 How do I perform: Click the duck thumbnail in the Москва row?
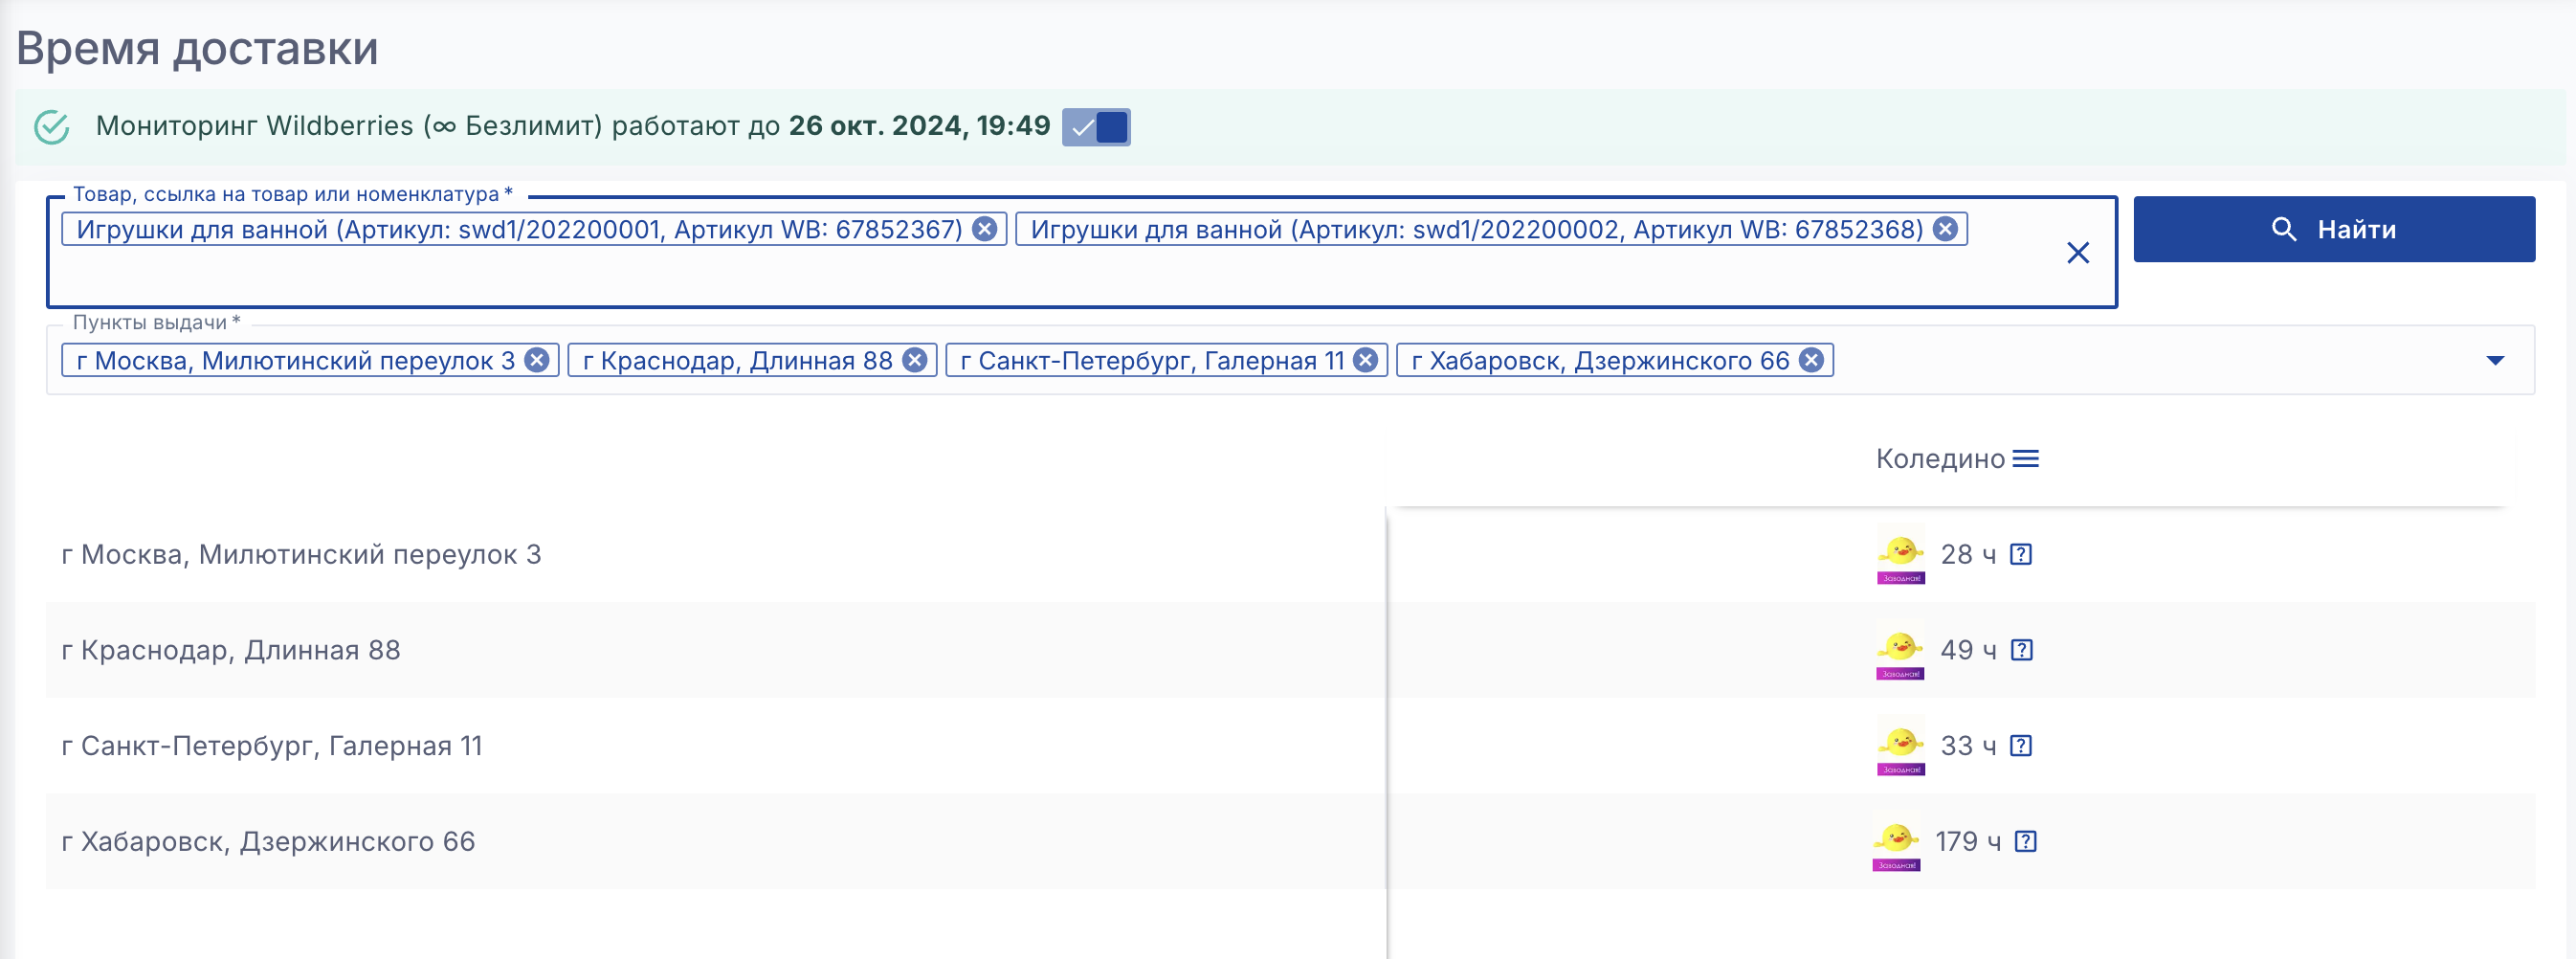[x=1899, y=554]
